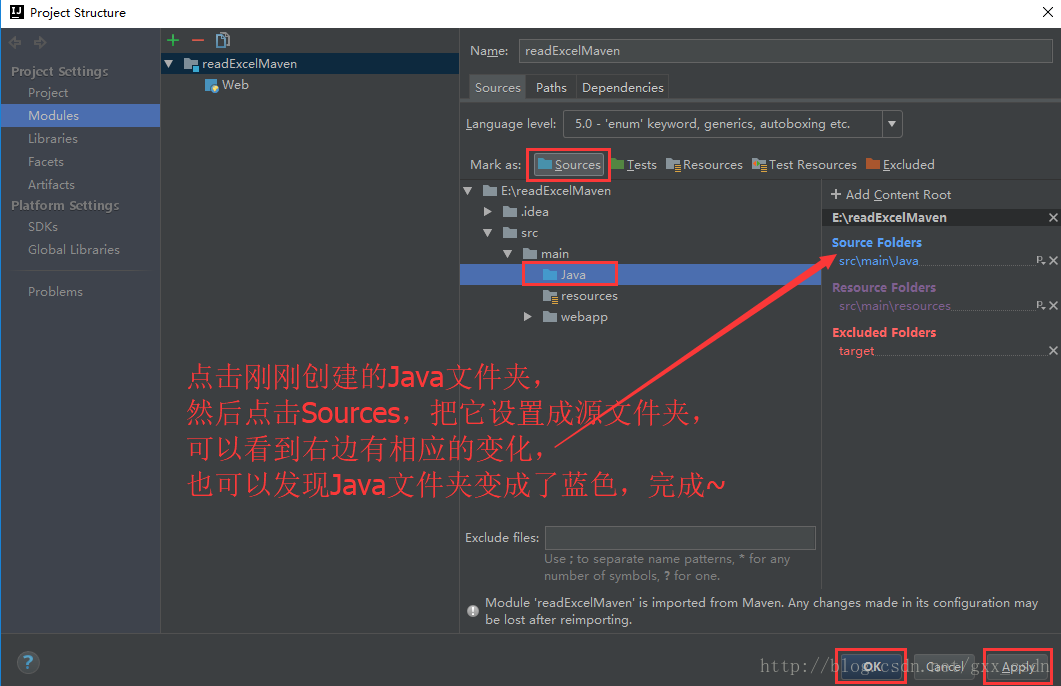Remove the module with the red minus icon

coord(198,41)
